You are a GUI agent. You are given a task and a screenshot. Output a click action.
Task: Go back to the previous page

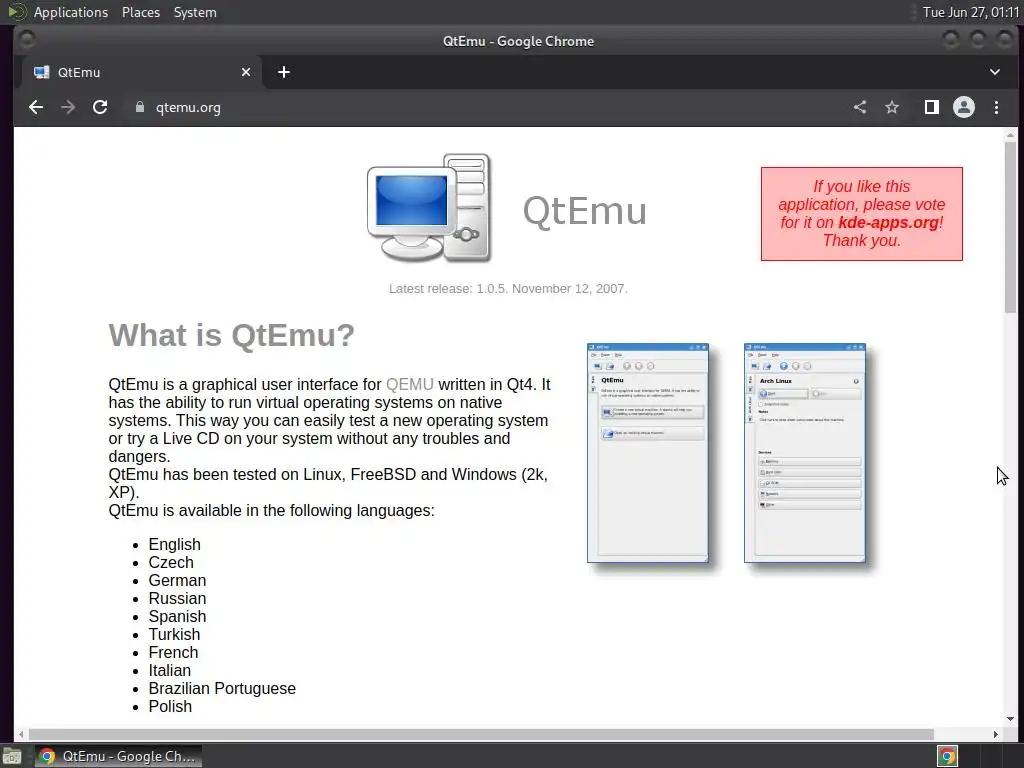(36, 107)
